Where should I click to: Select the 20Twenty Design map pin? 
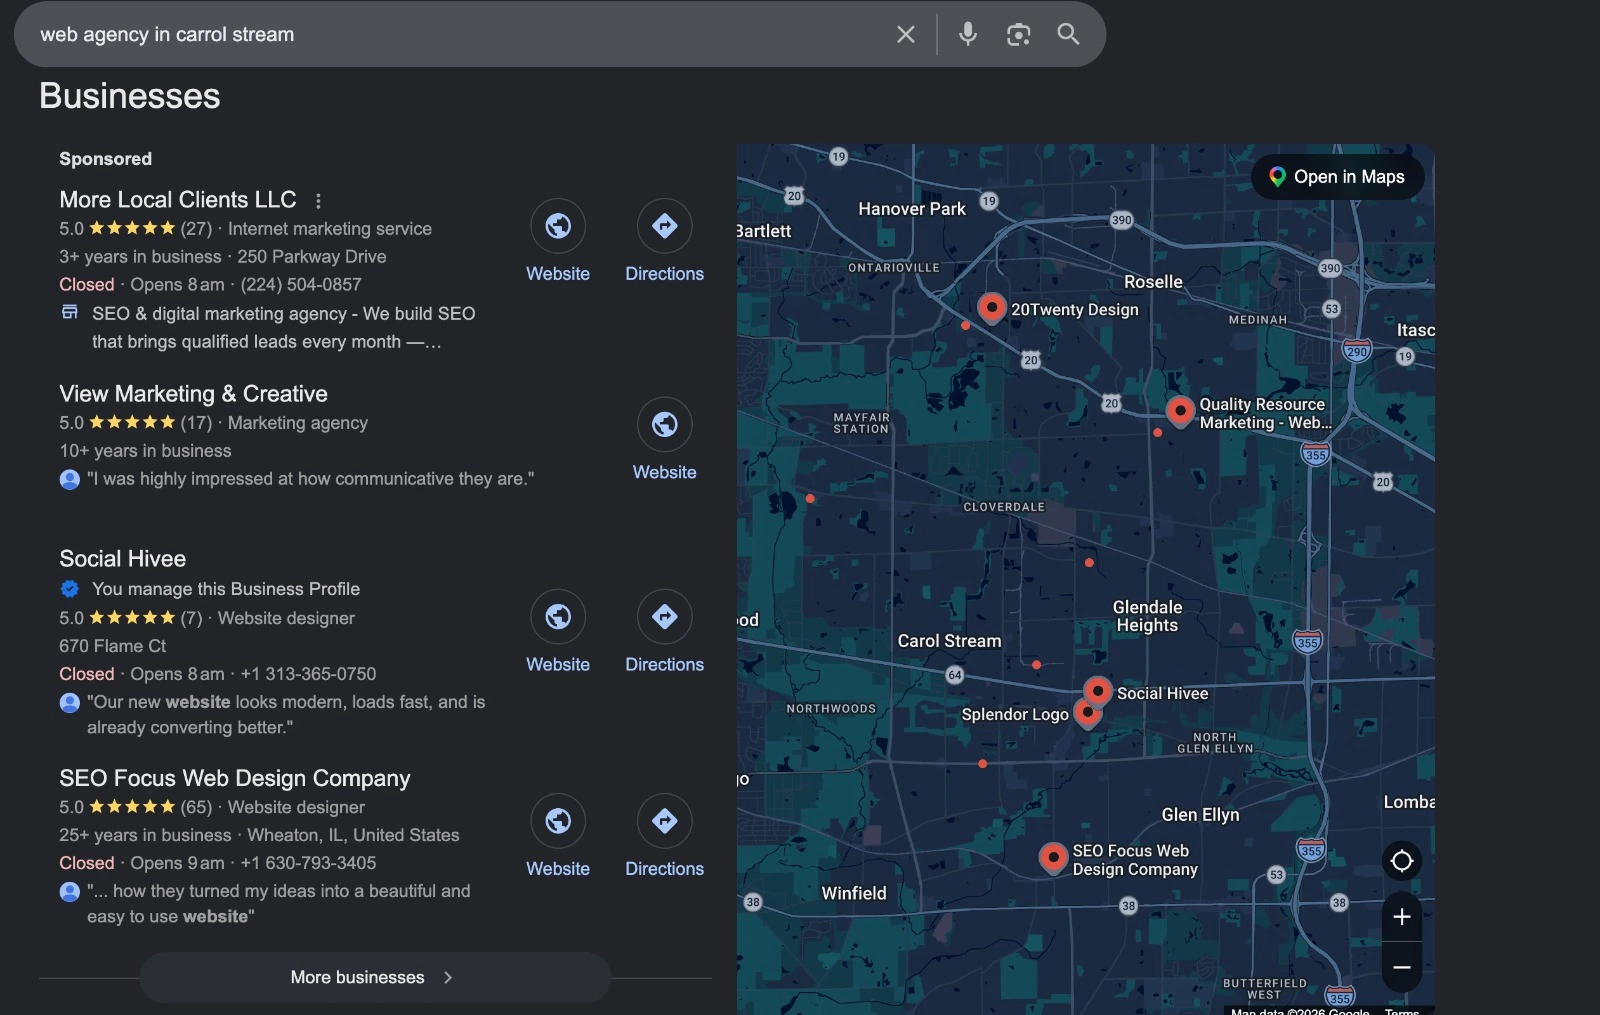point(991,307)
